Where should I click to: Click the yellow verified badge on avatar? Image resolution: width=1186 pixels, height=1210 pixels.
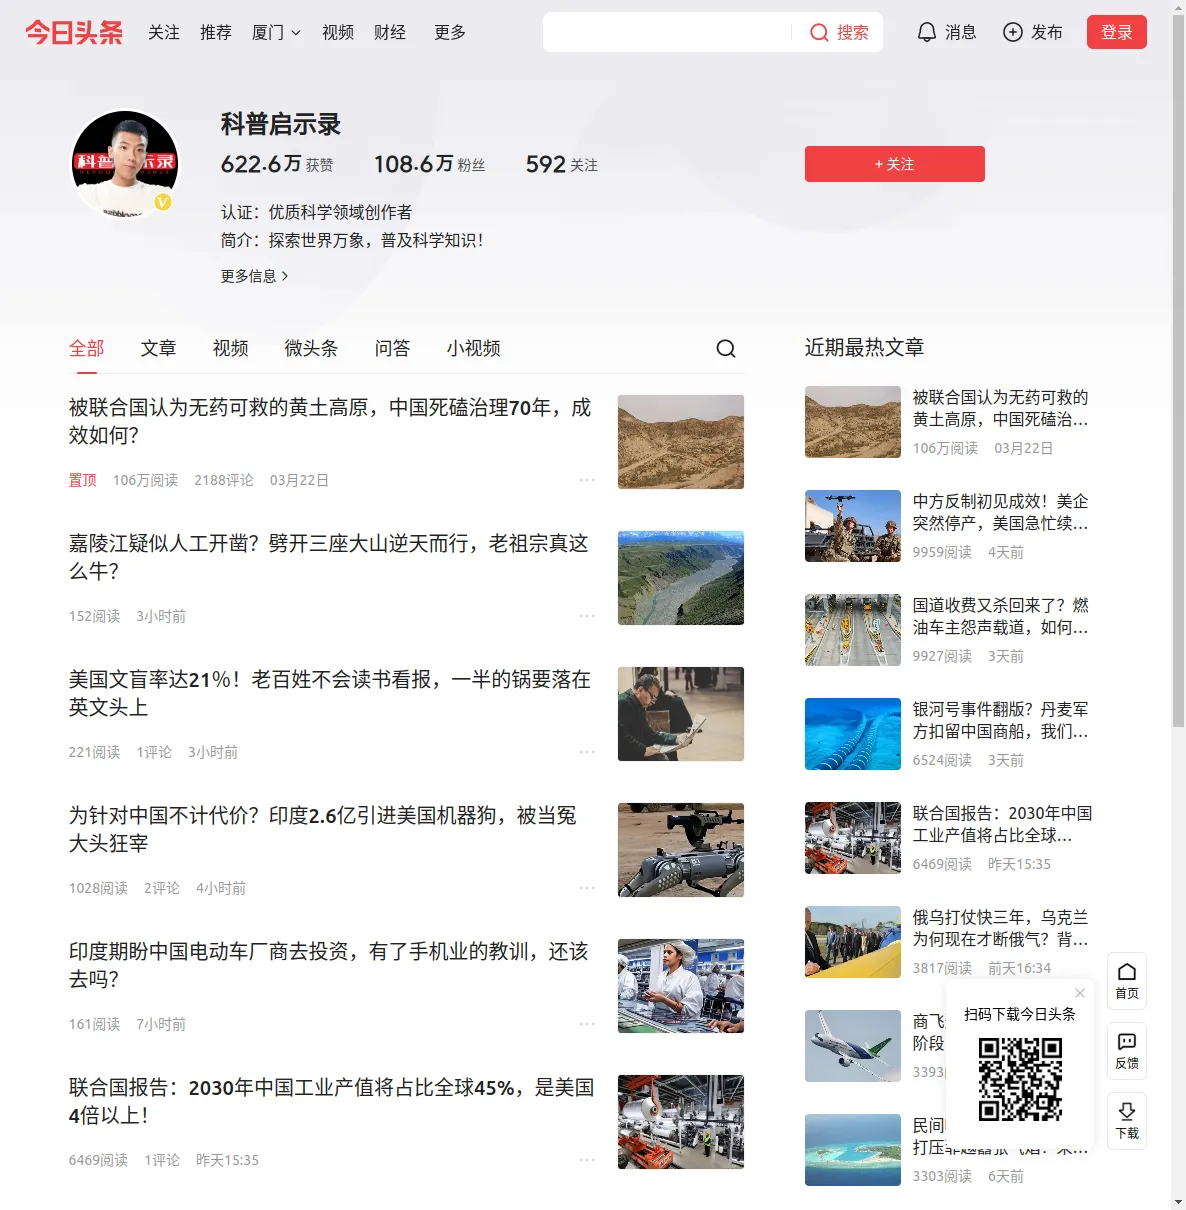click(x=163, y=202)
